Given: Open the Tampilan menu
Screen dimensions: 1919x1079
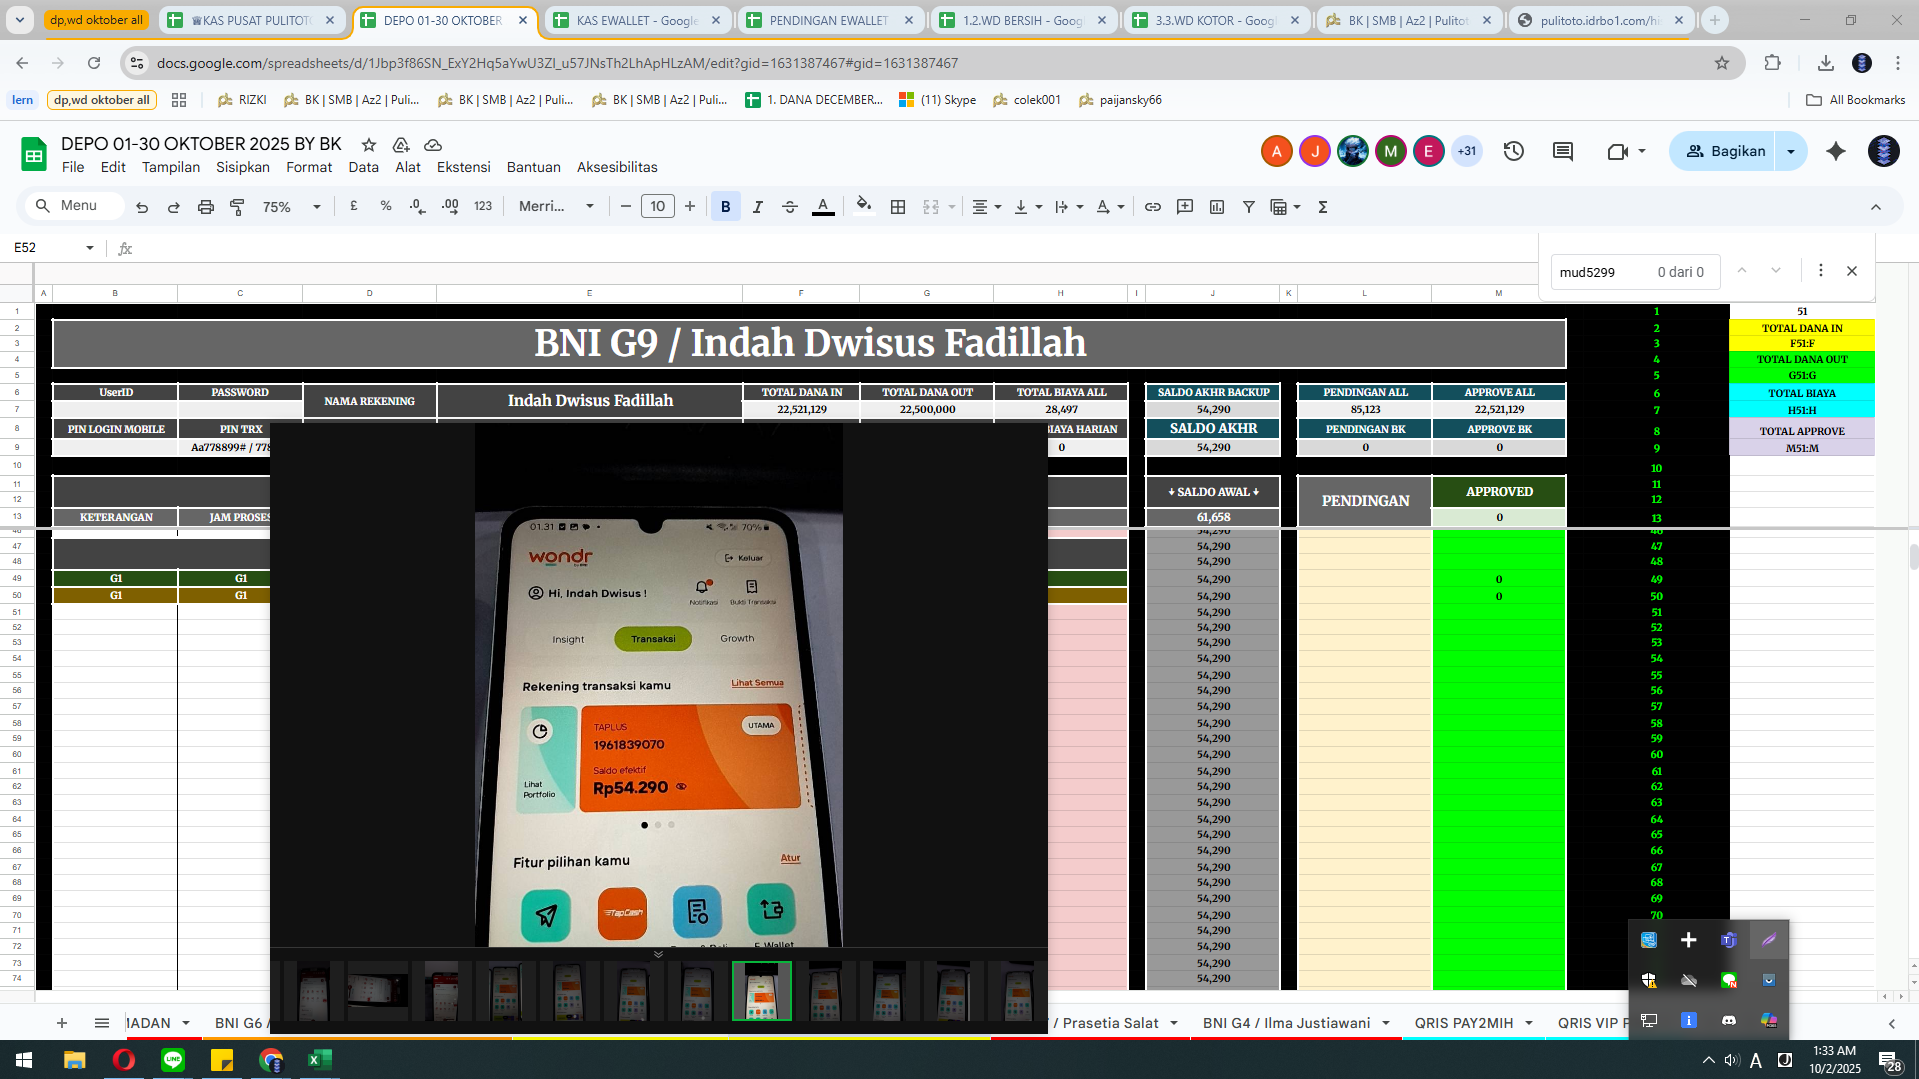Looking at the screenshot, I should [x=171, y=167].
